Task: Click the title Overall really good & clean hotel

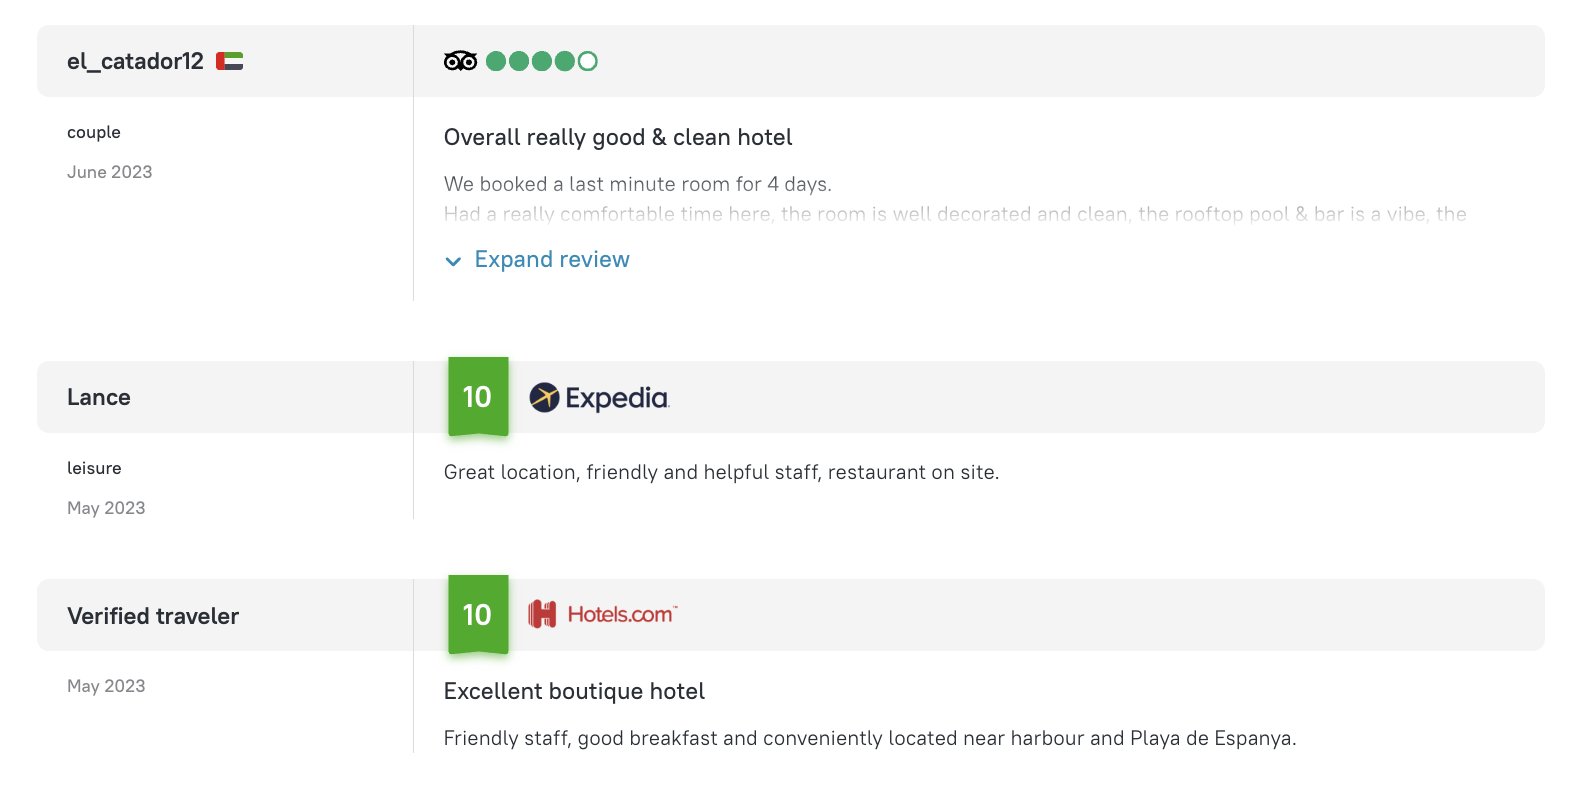Action: point(618,137)
